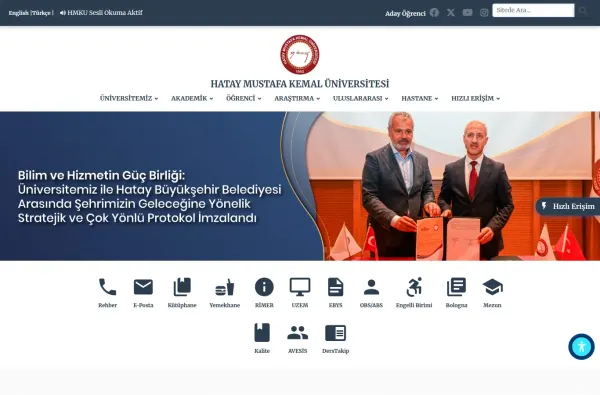Open the DersTakip icon
The height and width of the screenshot is (395, 600).
336,333
